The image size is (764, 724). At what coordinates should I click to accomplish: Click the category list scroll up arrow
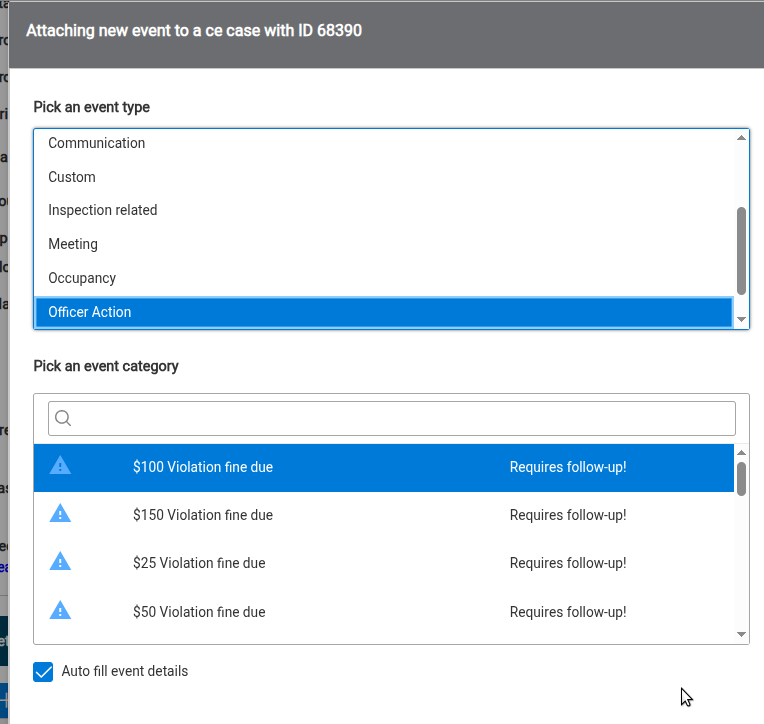click(x=742, y=453)
